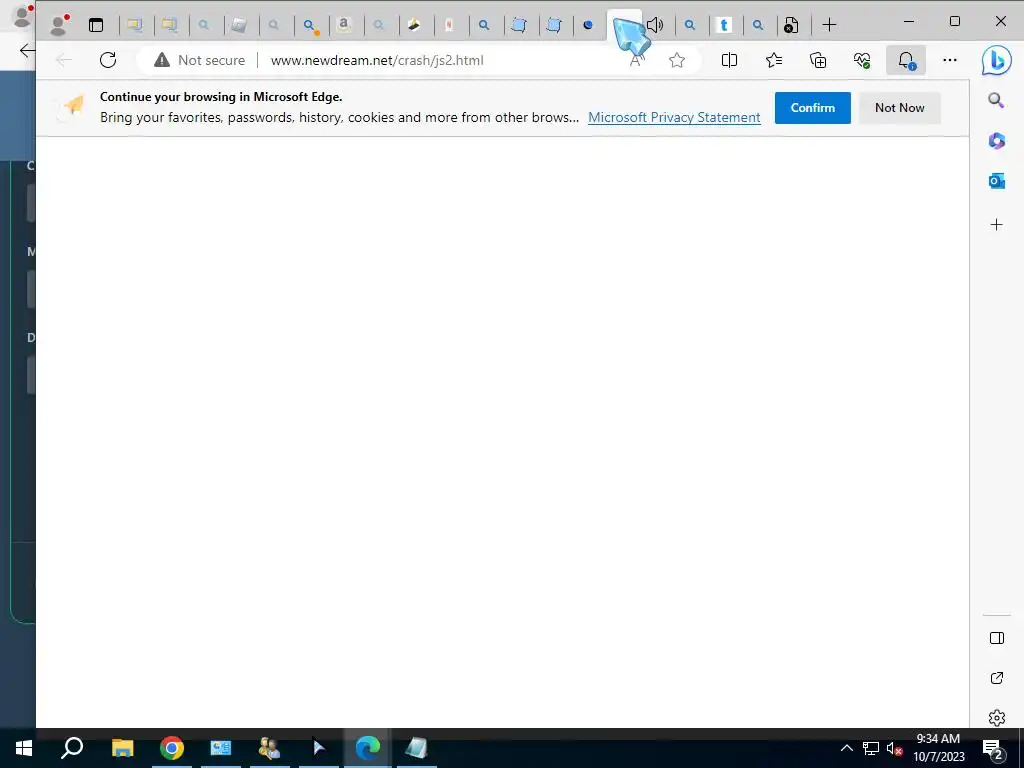
Task: Show hidden system tray icons
Action: coord(846,748)
